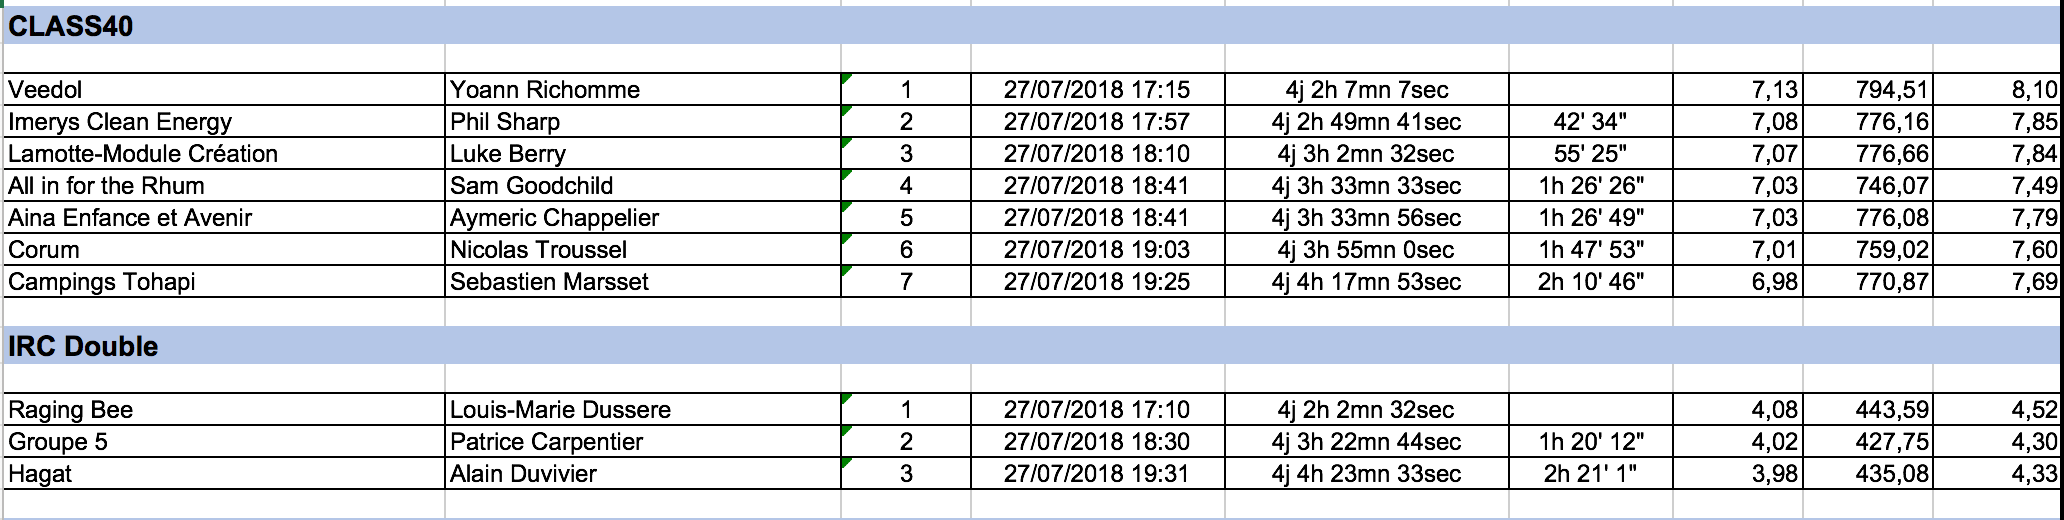Select the CLASS40 section header cell
Screen dimensions: 2064x520
point(70,27)
